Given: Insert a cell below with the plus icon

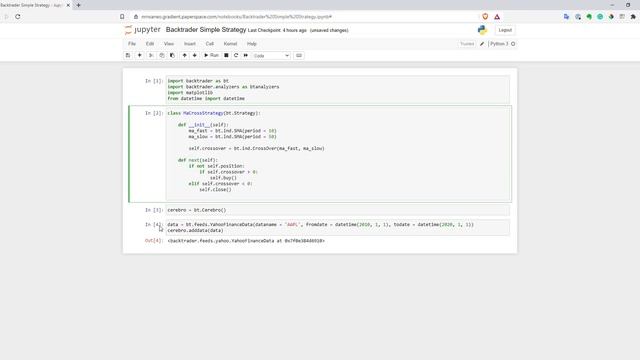Looking at the screenshot, I should [x=140, y=56].
